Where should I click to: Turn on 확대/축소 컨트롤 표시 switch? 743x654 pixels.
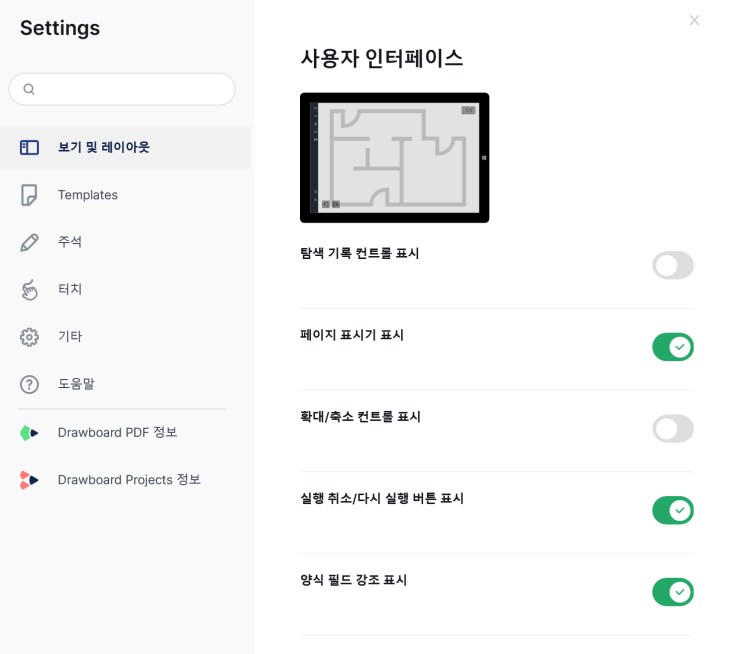click(x=672, y=429)
